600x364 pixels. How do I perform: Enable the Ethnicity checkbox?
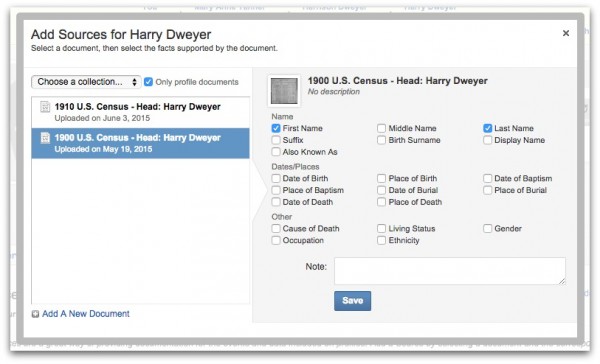point(382,240)
